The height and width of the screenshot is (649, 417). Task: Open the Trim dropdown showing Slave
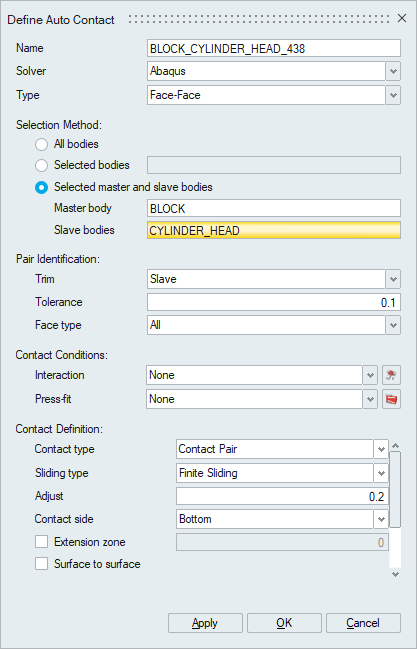click(x=393, y=279)
